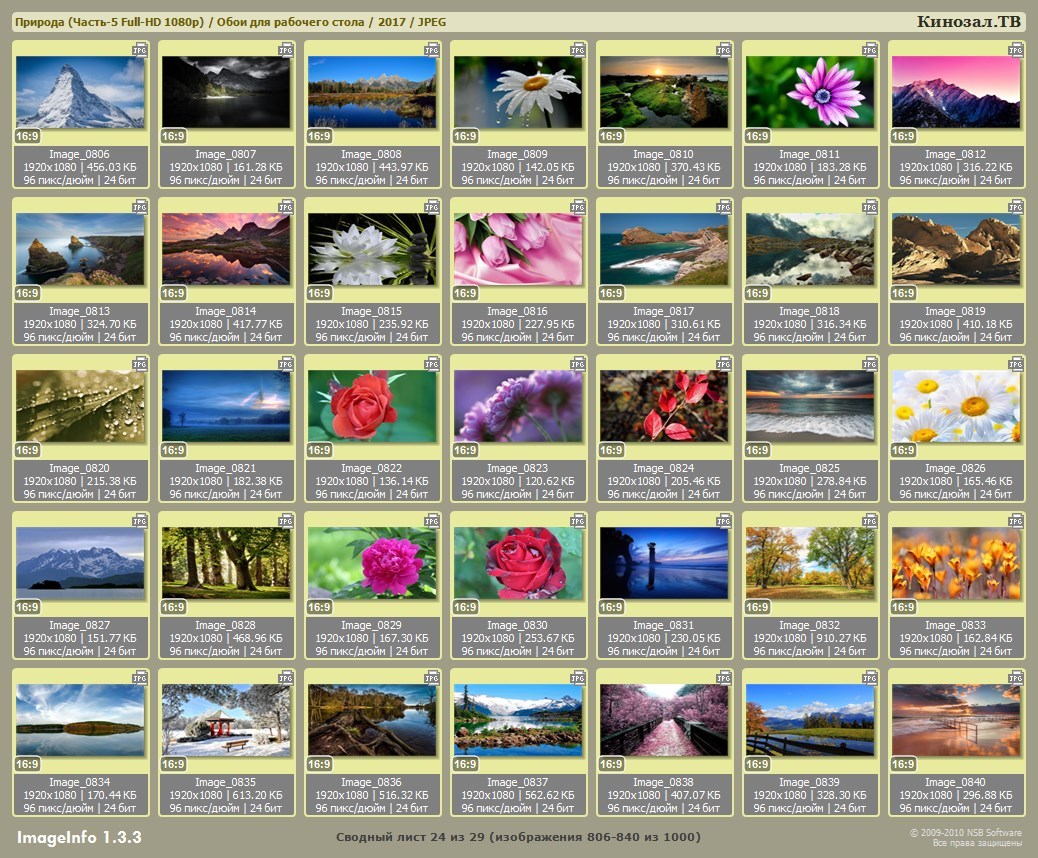This screenshot has height=858, width=1038.
Task: Select the pink tulips thumbnail Image_0816
Action: point(518,249)
